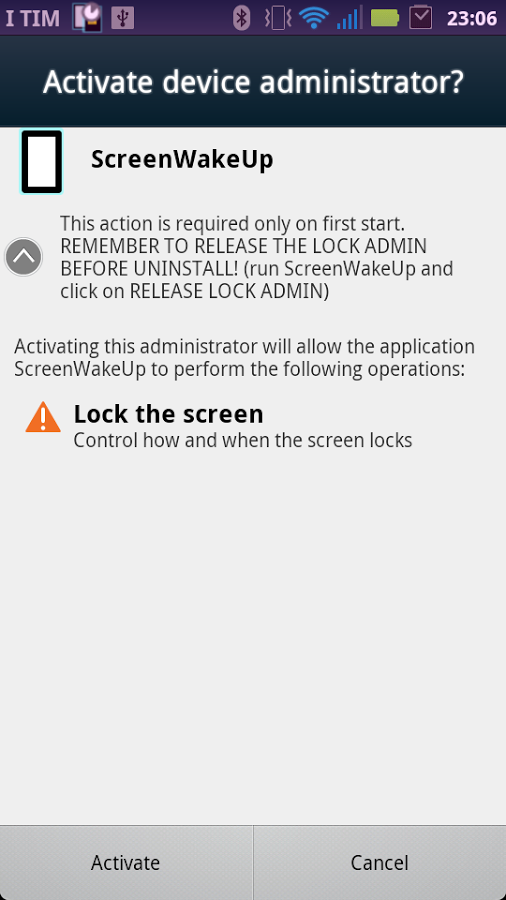Tap the vibrate mode icon
The image size is (506, 900).
click(x=278, y=18)
